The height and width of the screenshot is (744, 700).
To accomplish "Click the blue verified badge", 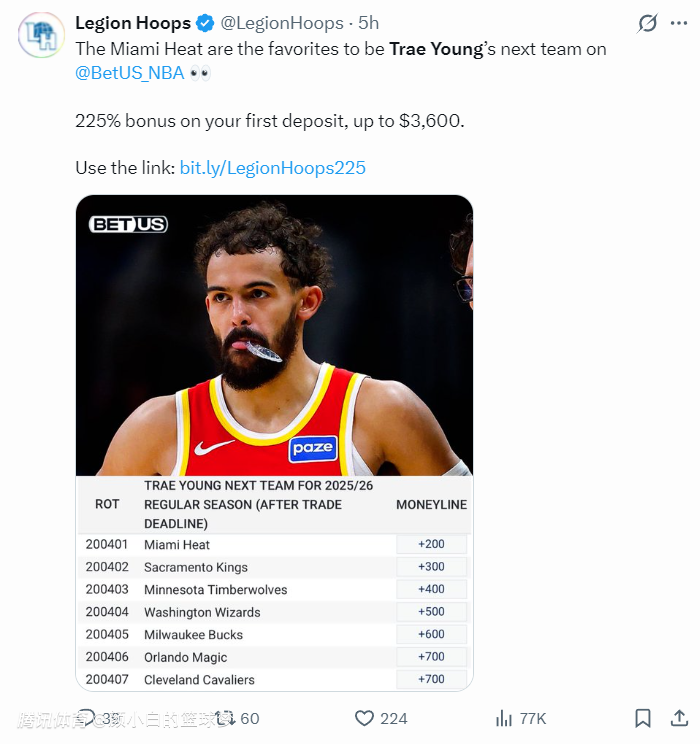I will [x=204, y=23].
